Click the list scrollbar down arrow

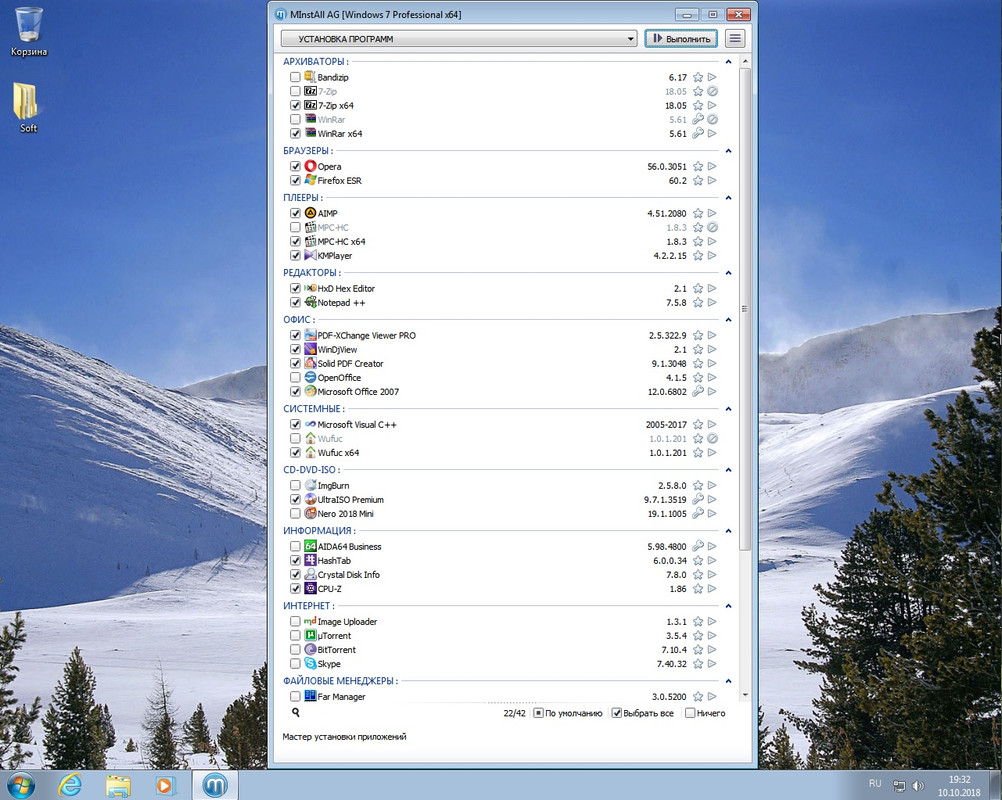745,695
